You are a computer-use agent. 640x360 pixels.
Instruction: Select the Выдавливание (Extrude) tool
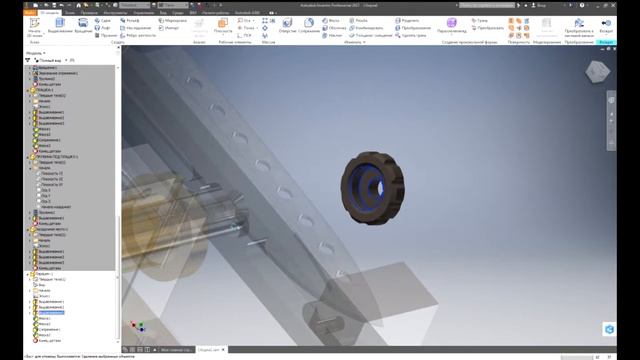click(x=60, y=25)
